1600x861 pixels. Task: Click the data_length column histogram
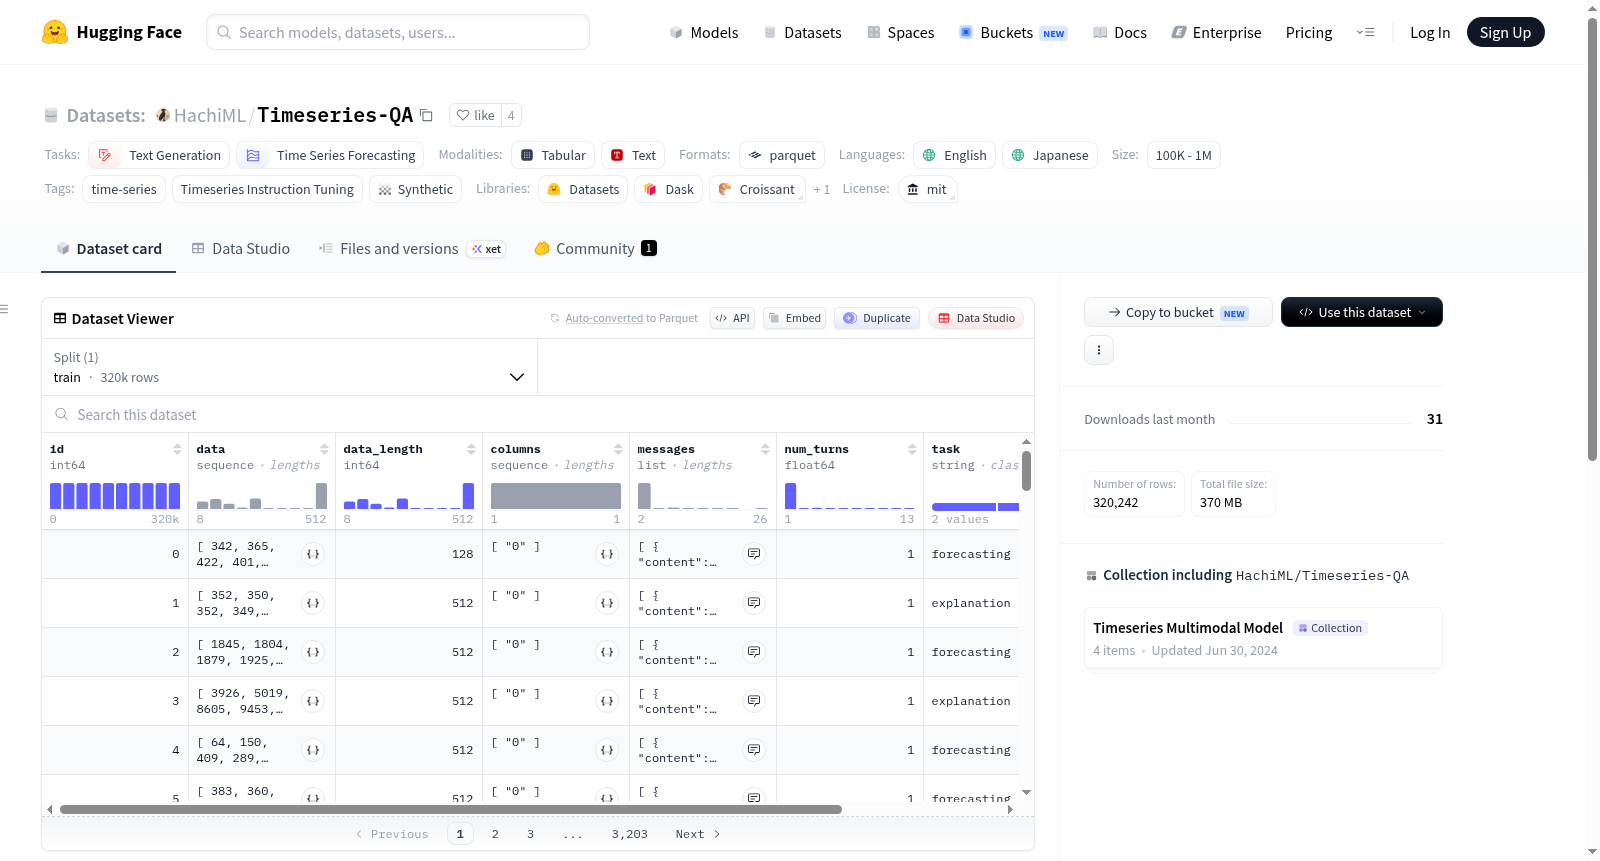[409, 496]
